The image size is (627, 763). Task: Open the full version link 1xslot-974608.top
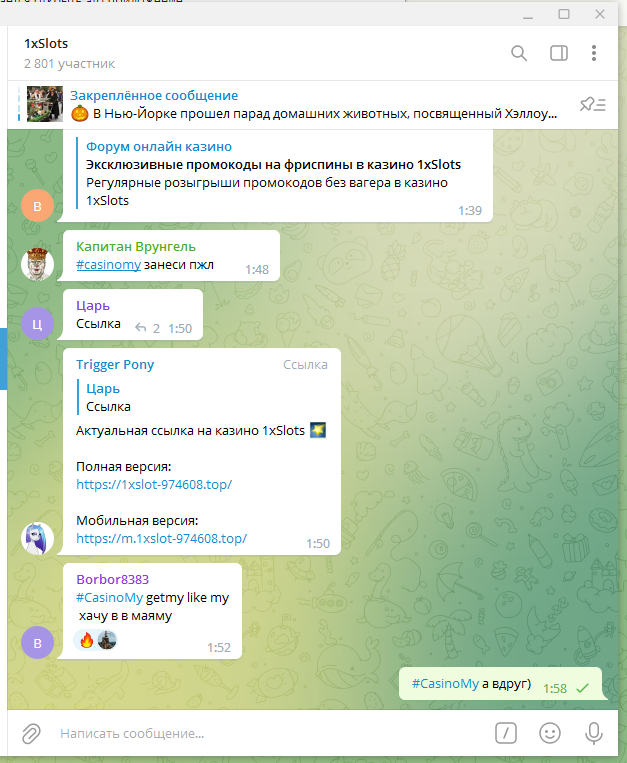(154, 485)
